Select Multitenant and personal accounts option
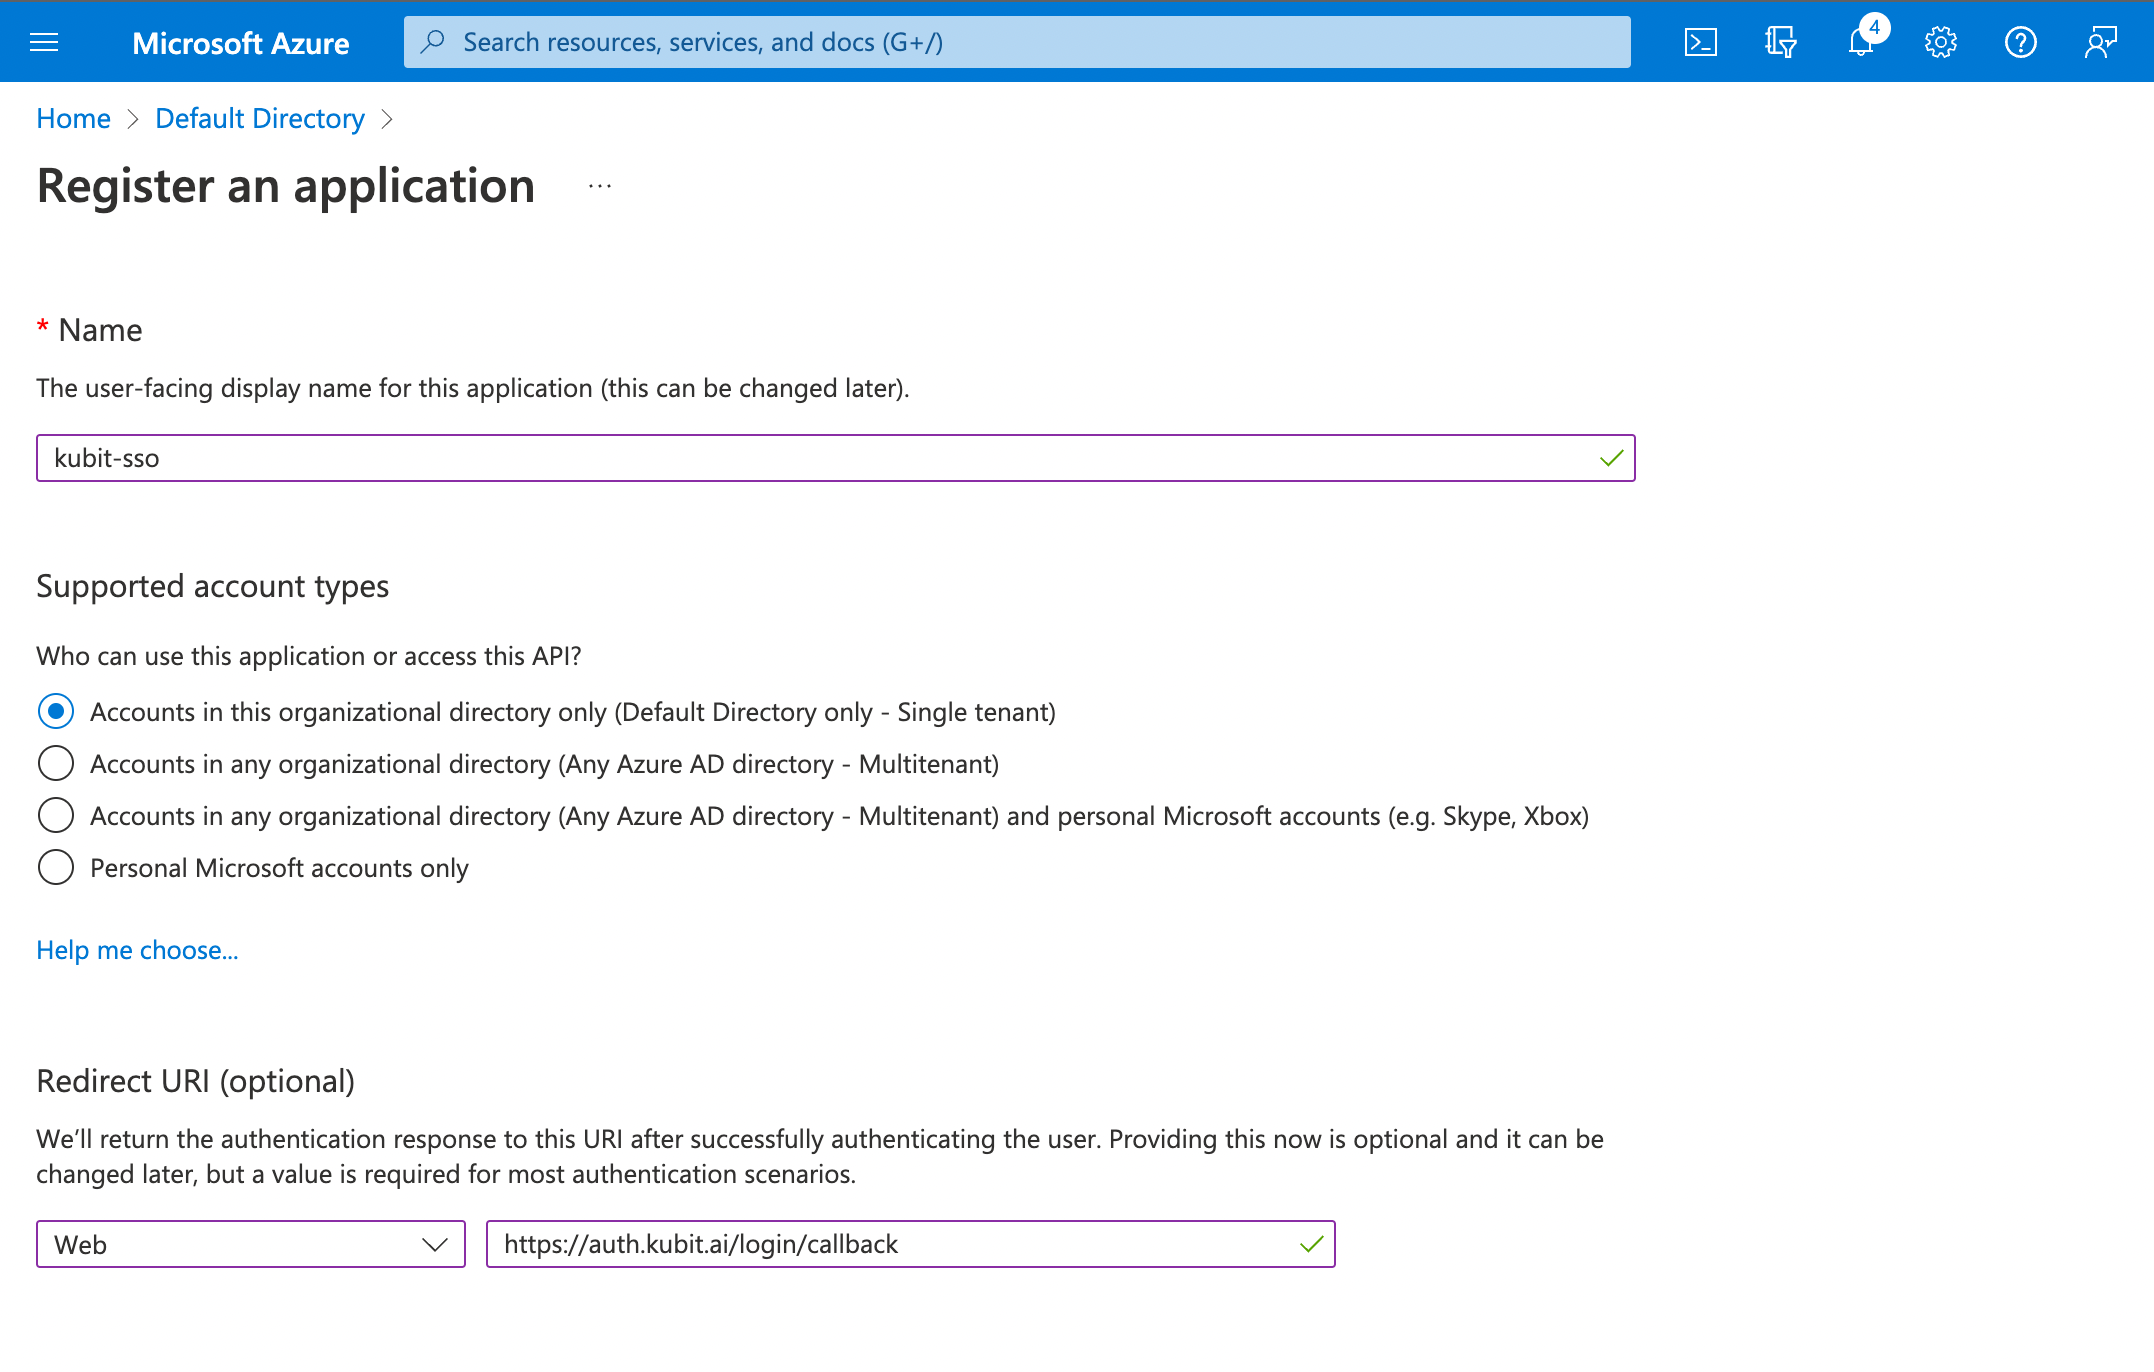 pyautogui.click(x=56, y=816)
